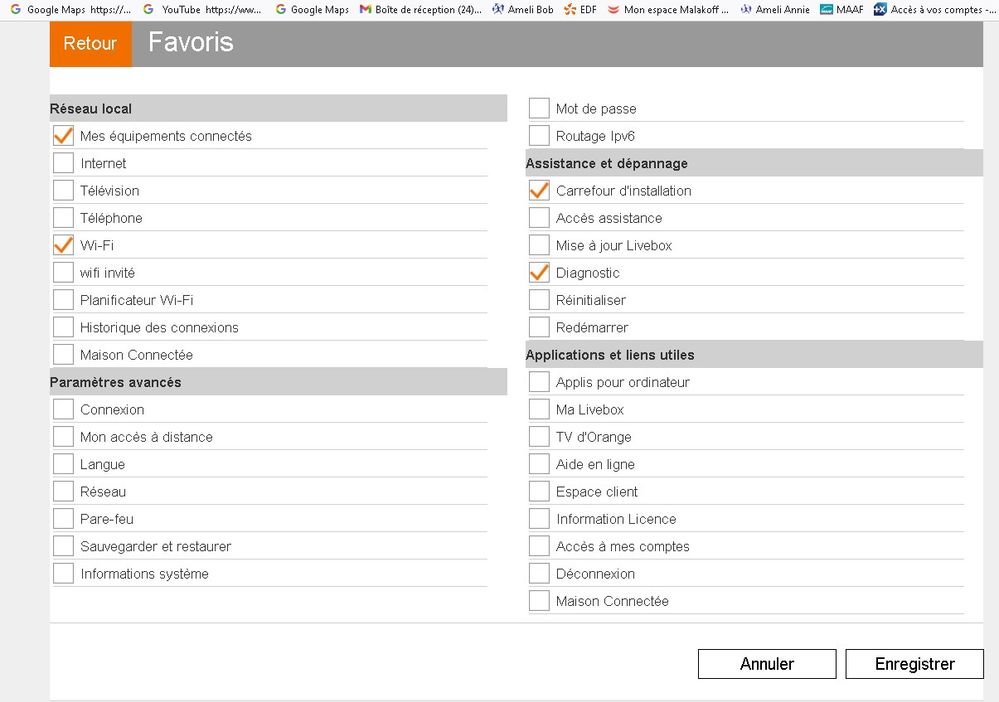
Task: Save favorites with Enregistrer button
Action: (914, 664)
